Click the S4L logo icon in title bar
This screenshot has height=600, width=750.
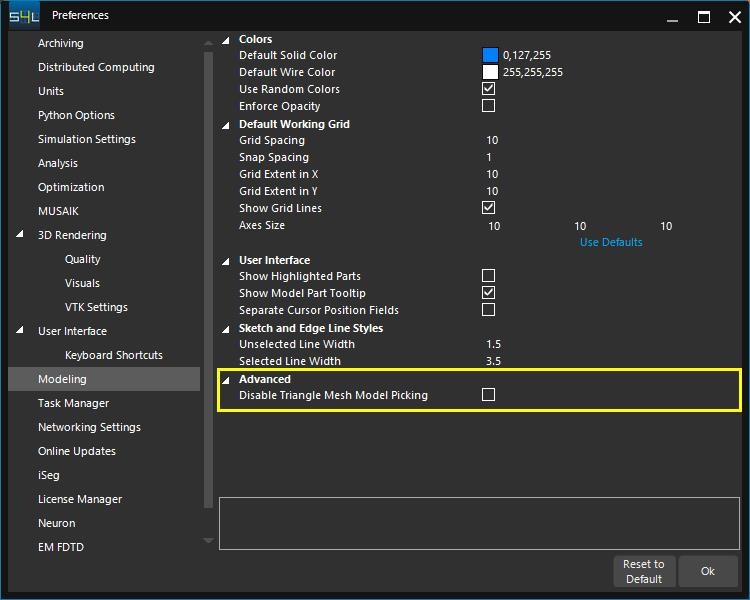point(24,16)
